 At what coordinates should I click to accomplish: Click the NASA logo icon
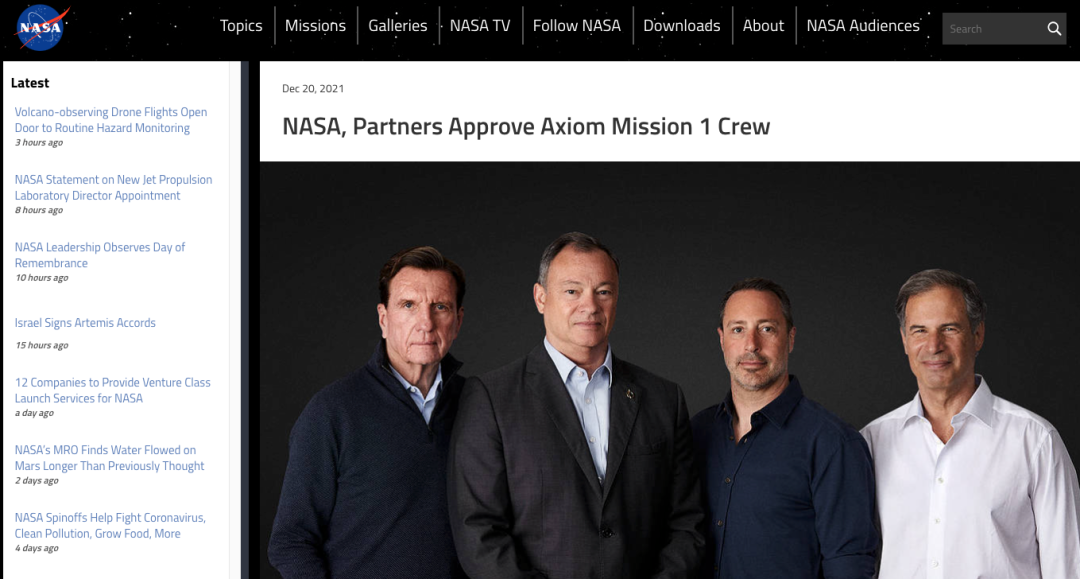[x=42, y=28]
